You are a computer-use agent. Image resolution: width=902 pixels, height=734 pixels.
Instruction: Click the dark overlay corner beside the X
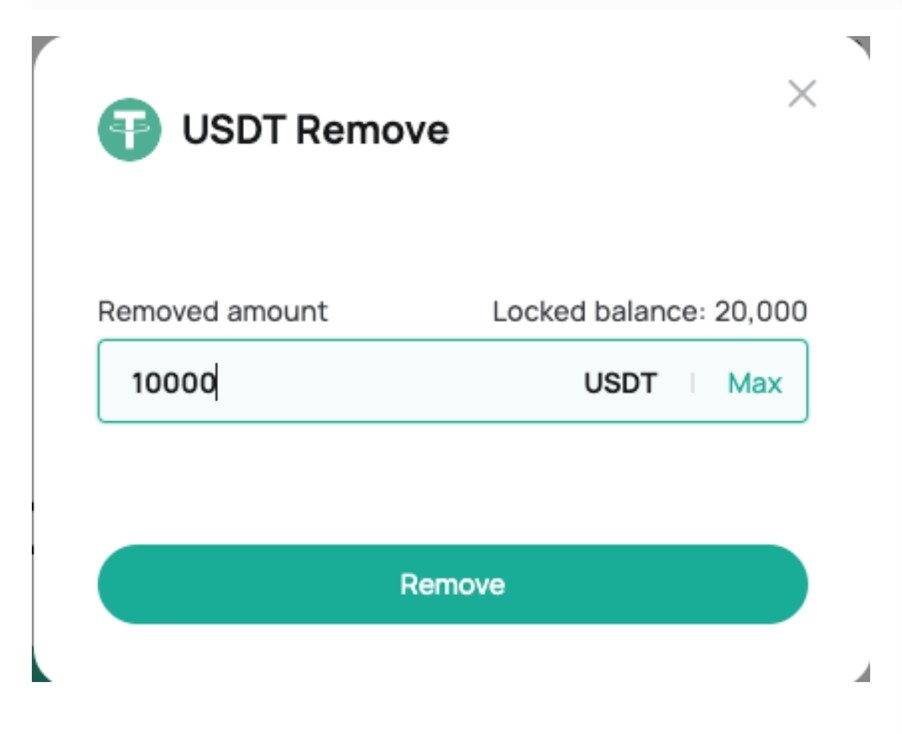coord(862,43)
